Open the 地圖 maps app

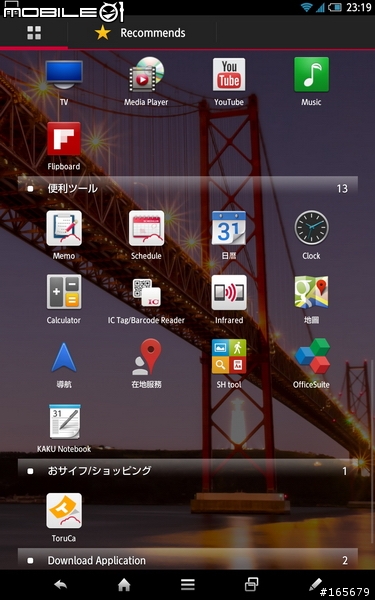311,292
